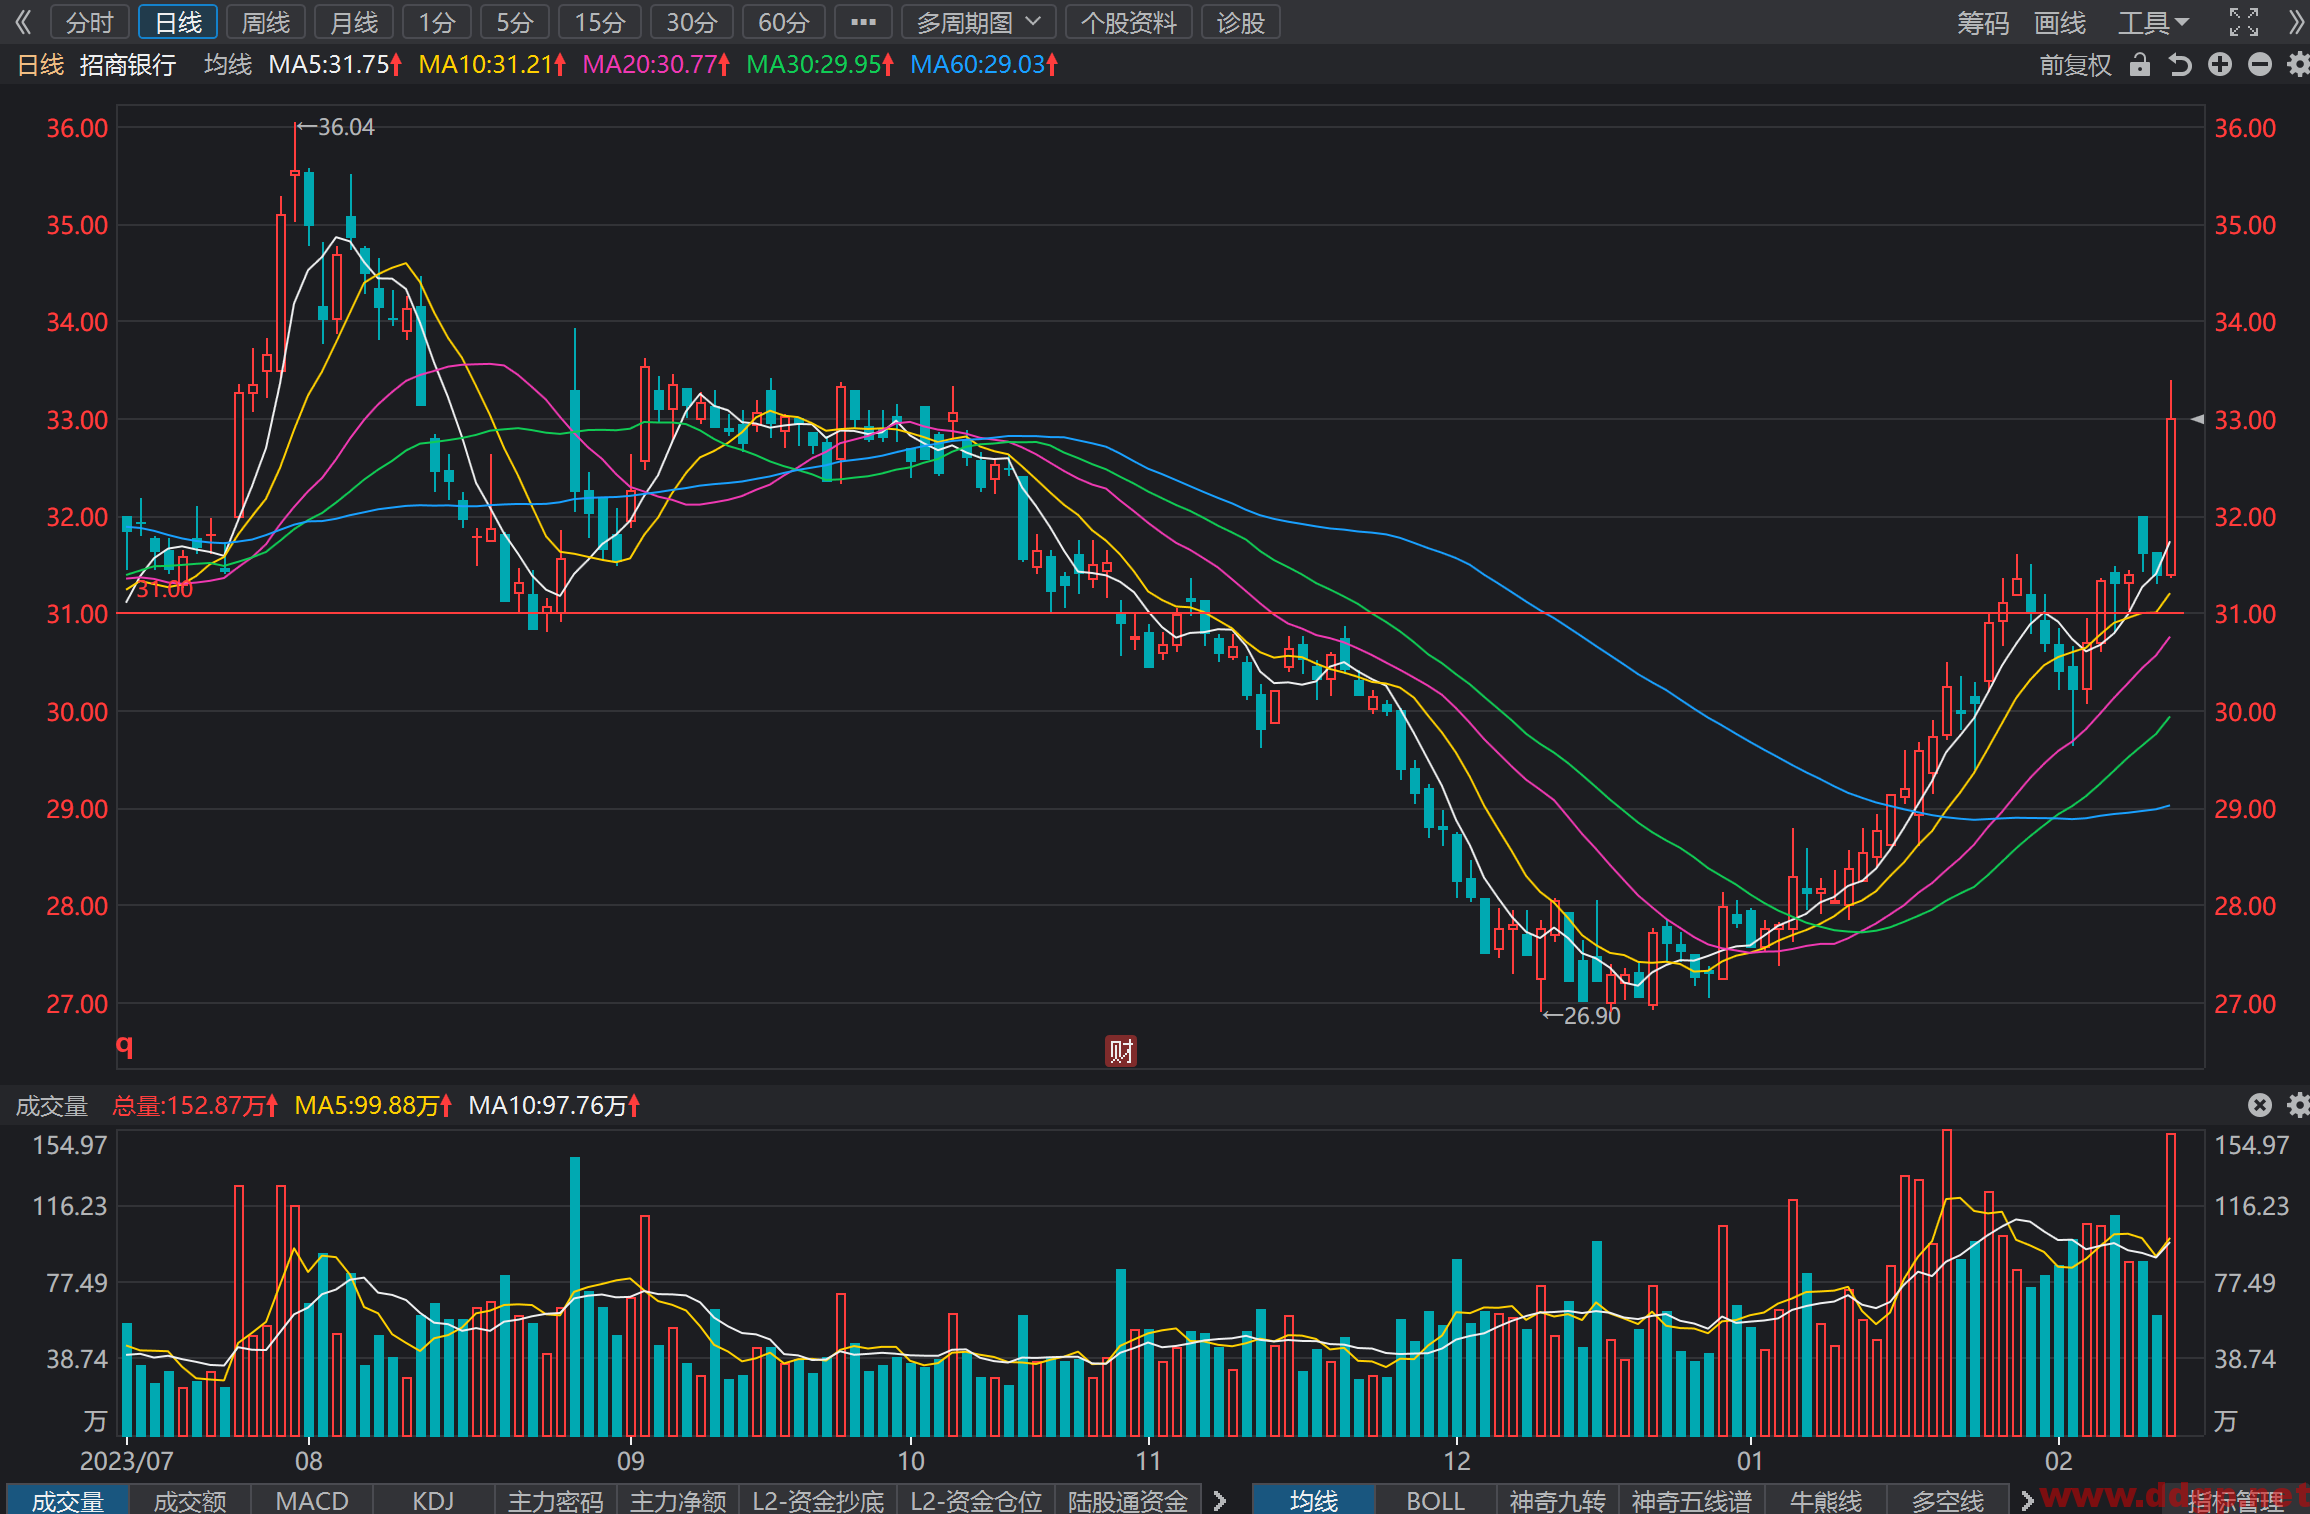Open 个股资料 stock info
Viewport: 2310px width, 1514px height.
[x=1129, y=22]
